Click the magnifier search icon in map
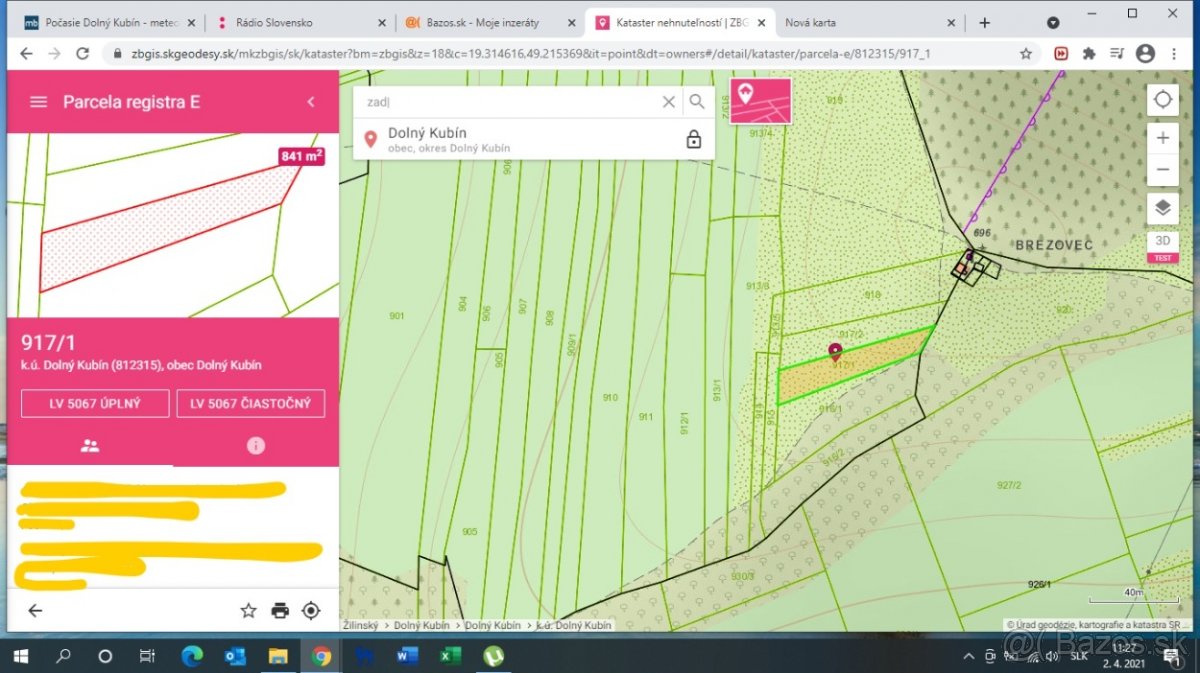 coord(697,102)
